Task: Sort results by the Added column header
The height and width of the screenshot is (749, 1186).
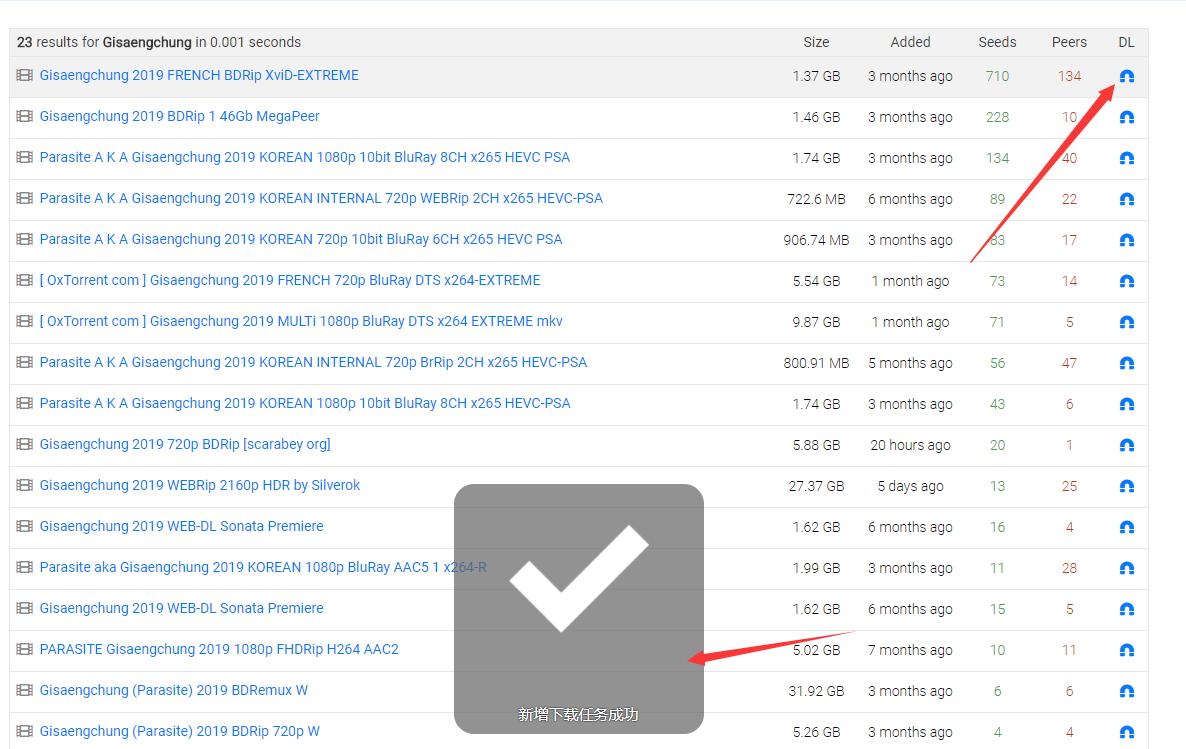Action: tap(910, 42)
